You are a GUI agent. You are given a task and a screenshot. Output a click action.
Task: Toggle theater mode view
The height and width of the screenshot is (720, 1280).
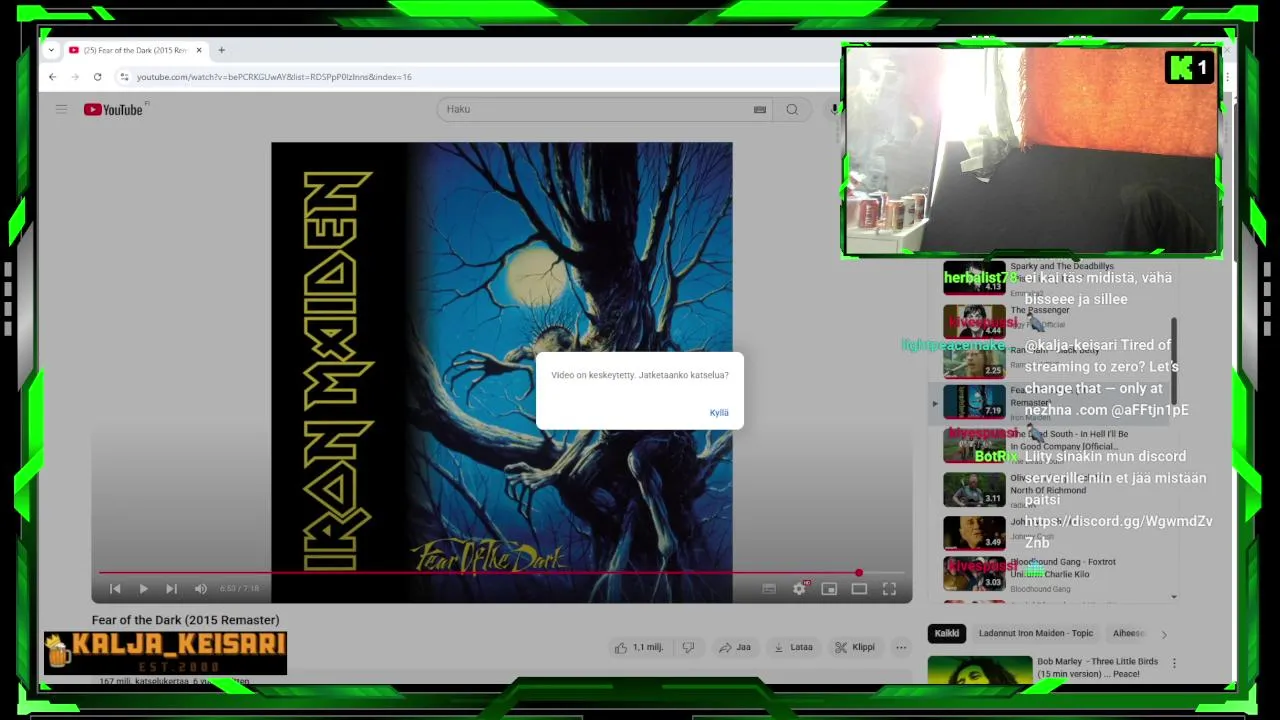click(x=859, y=589)
